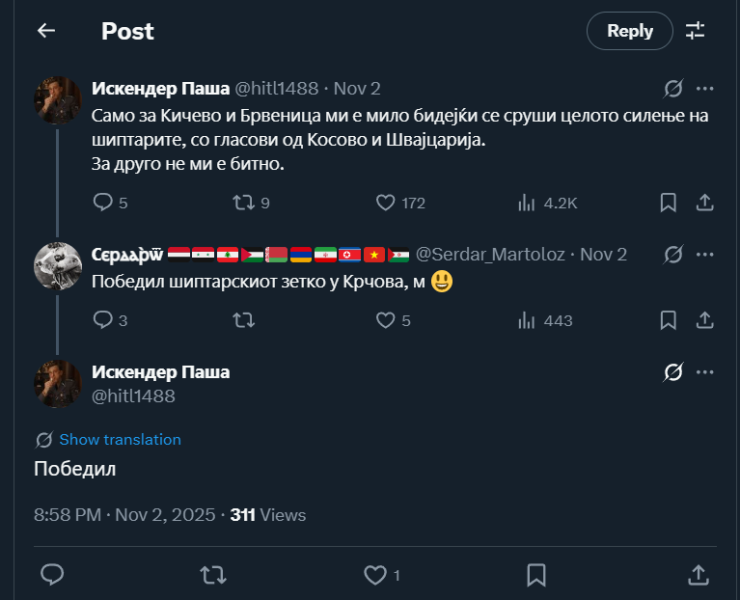This screenshot has height=600, width=740.
Task: Repost the first post with 9 reposts
Action: [x=243, y=202]
